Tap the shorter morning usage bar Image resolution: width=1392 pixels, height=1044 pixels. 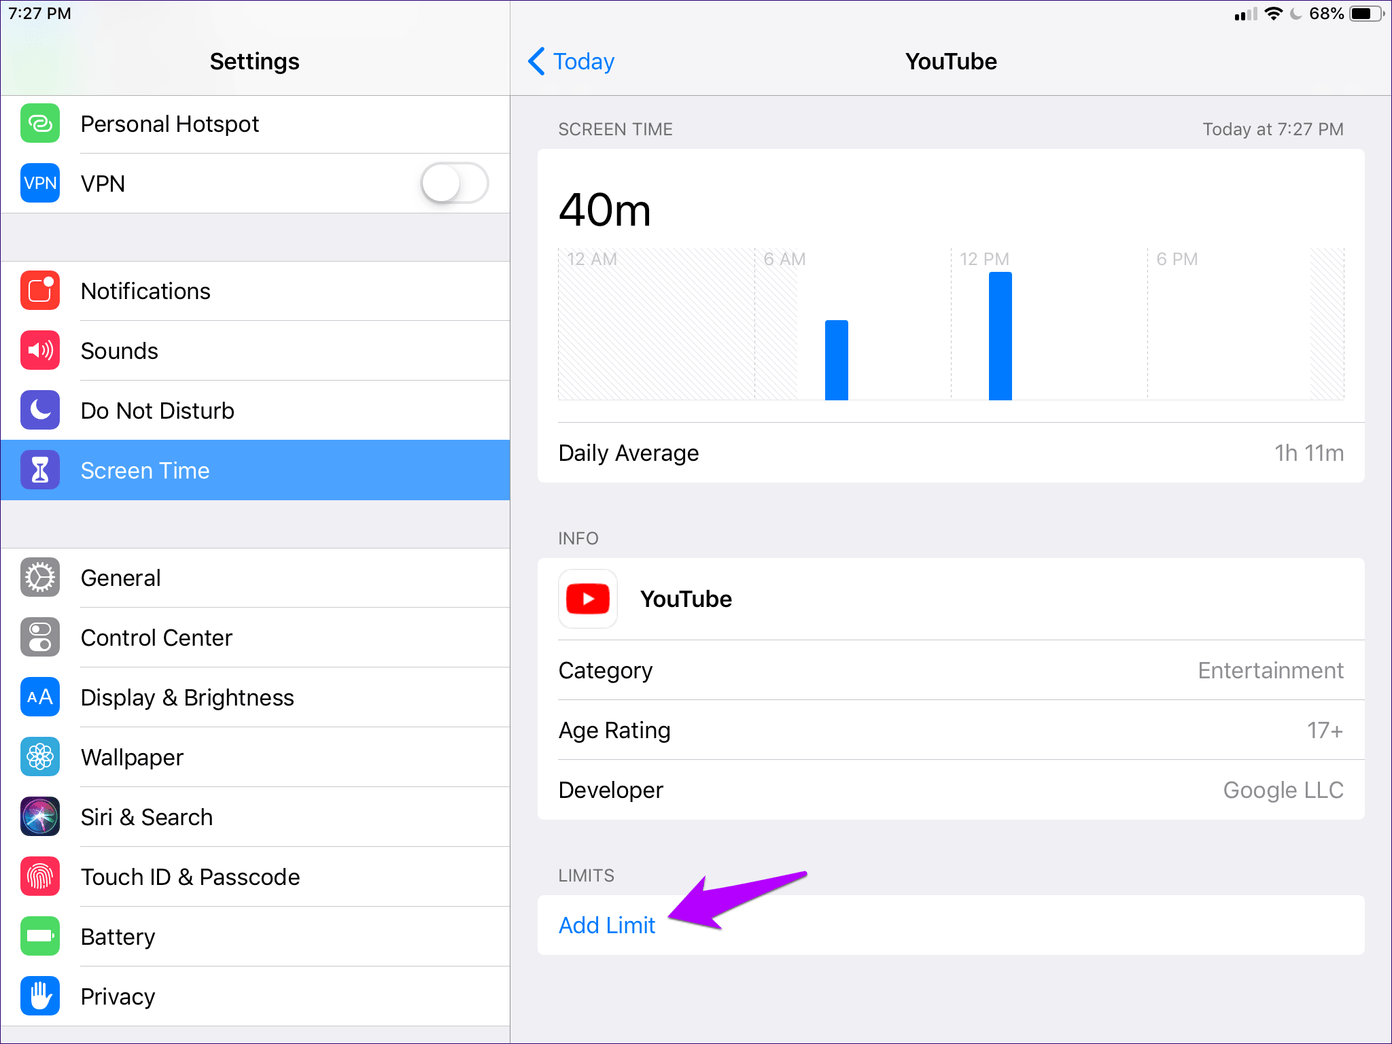coord(836,360)
